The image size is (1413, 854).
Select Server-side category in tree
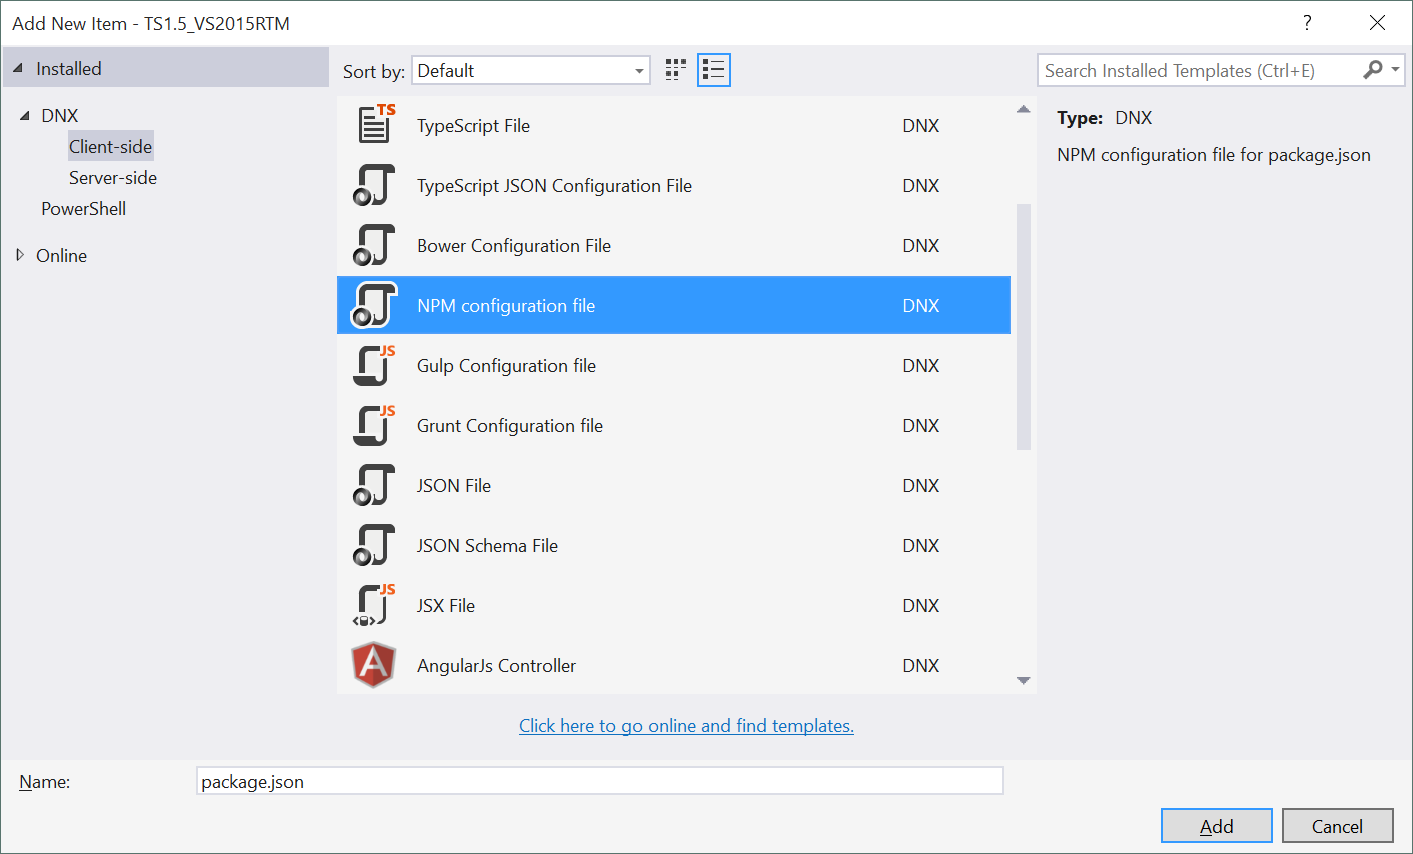point(113,178)
